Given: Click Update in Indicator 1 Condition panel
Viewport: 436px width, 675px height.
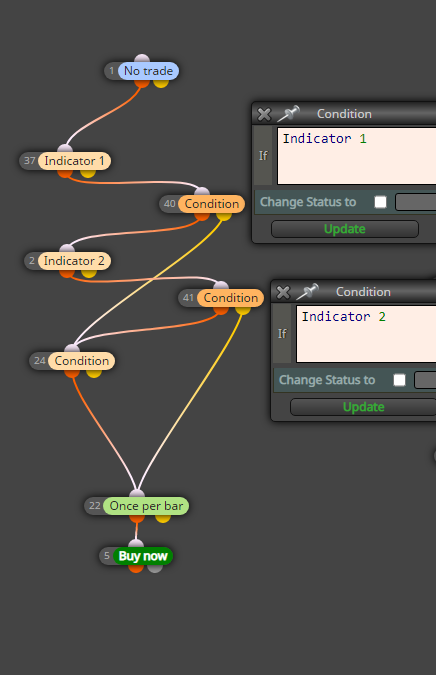Looking at the screenshot, I should coord(345,229).
